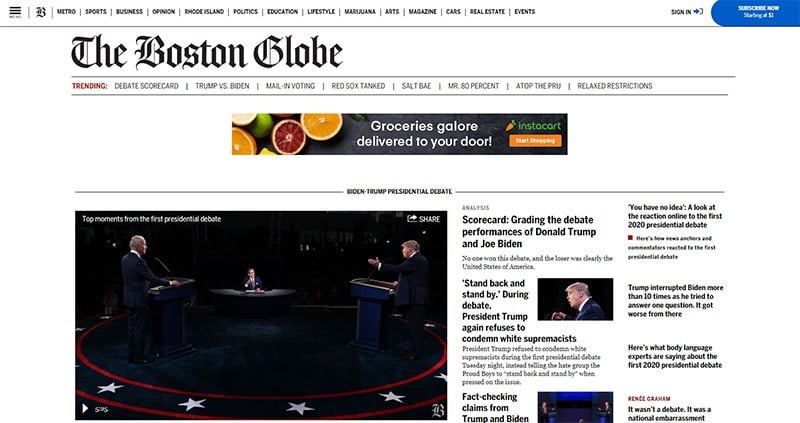Click the Subscribe Now button
The height and width of the screenshot is (423, 800).
(x=758, y=12)
